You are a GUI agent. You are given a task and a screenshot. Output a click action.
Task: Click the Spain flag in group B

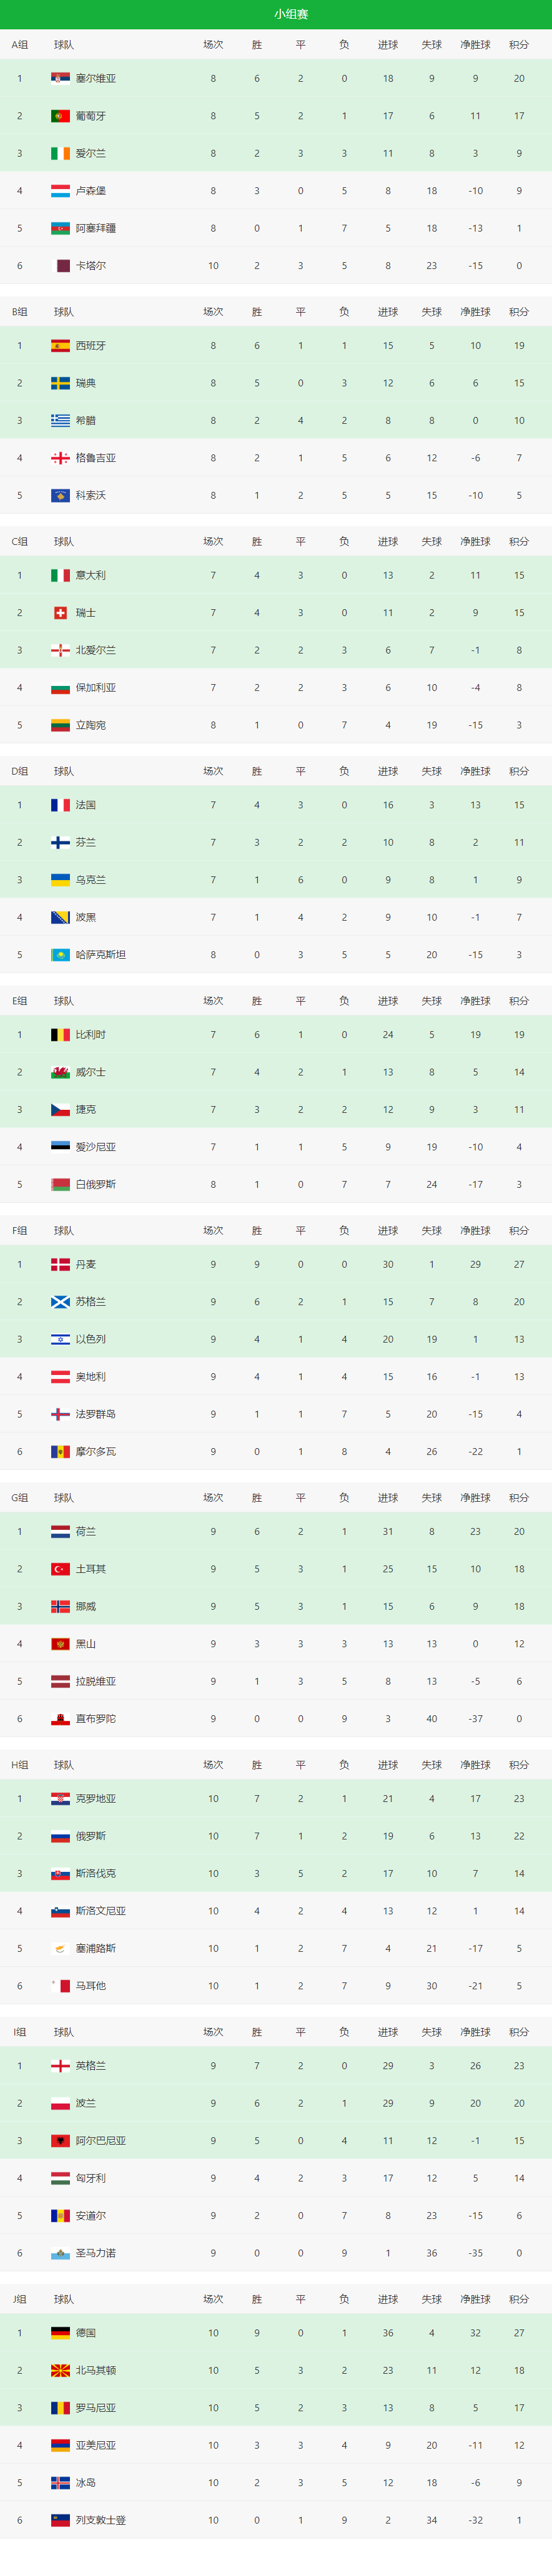(x=60, y=345)
